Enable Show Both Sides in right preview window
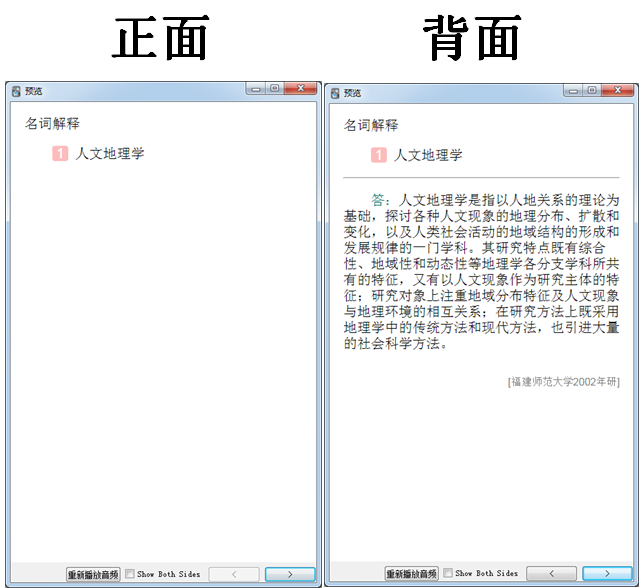This screenshot has width=642, height=588. (x=448, y=572)
